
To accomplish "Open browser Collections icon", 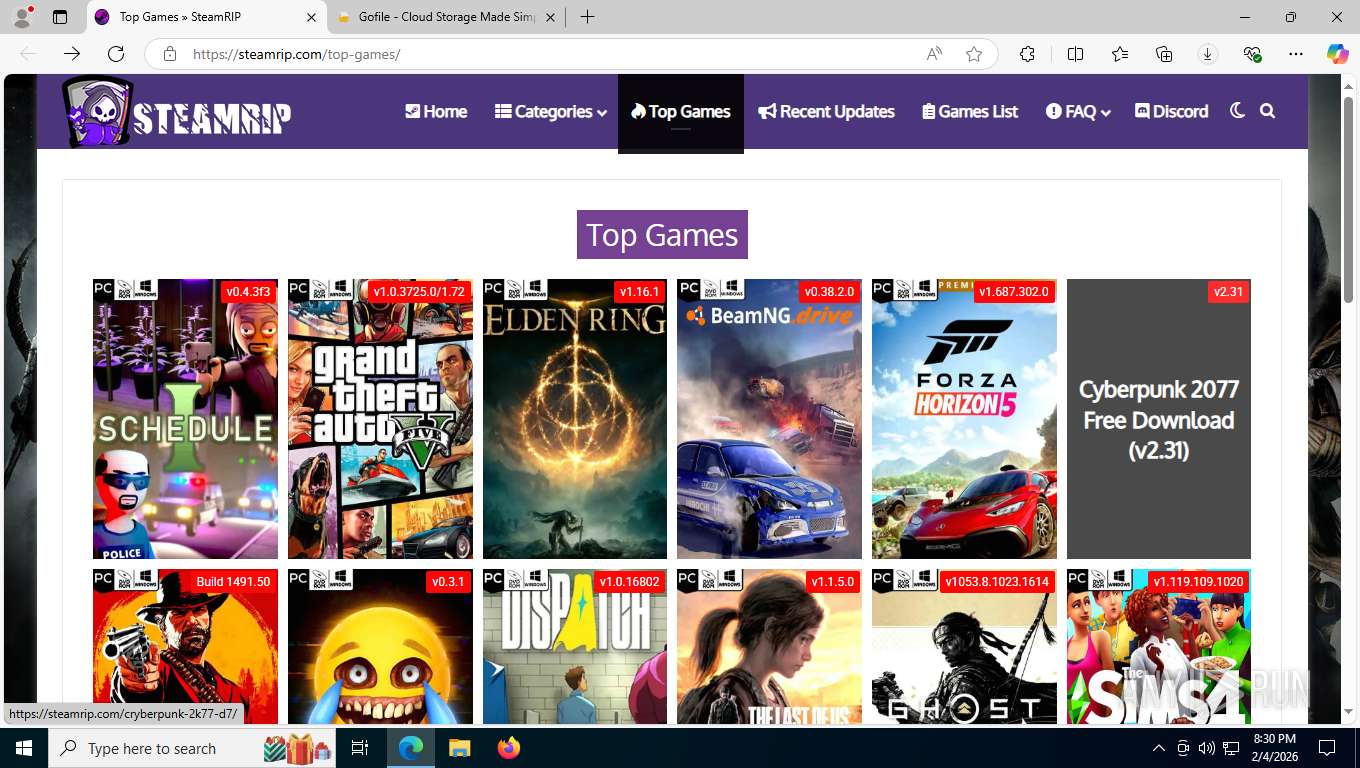I will pyautogui.click(x=1164, y=54).
